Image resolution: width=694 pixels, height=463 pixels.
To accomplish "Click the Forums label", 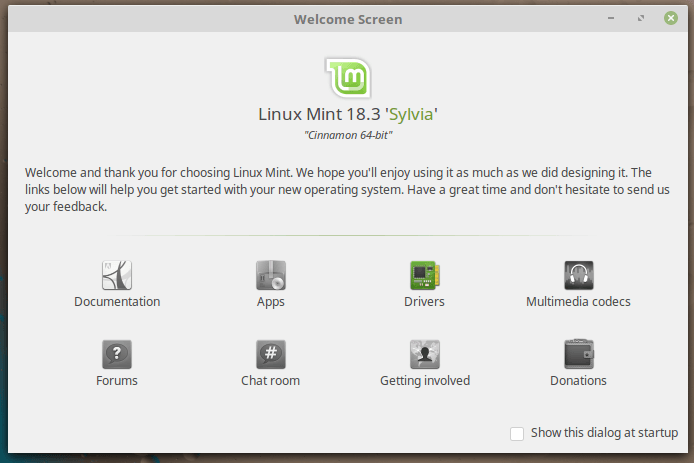I will pyautogui.click(x=117, y=381).
